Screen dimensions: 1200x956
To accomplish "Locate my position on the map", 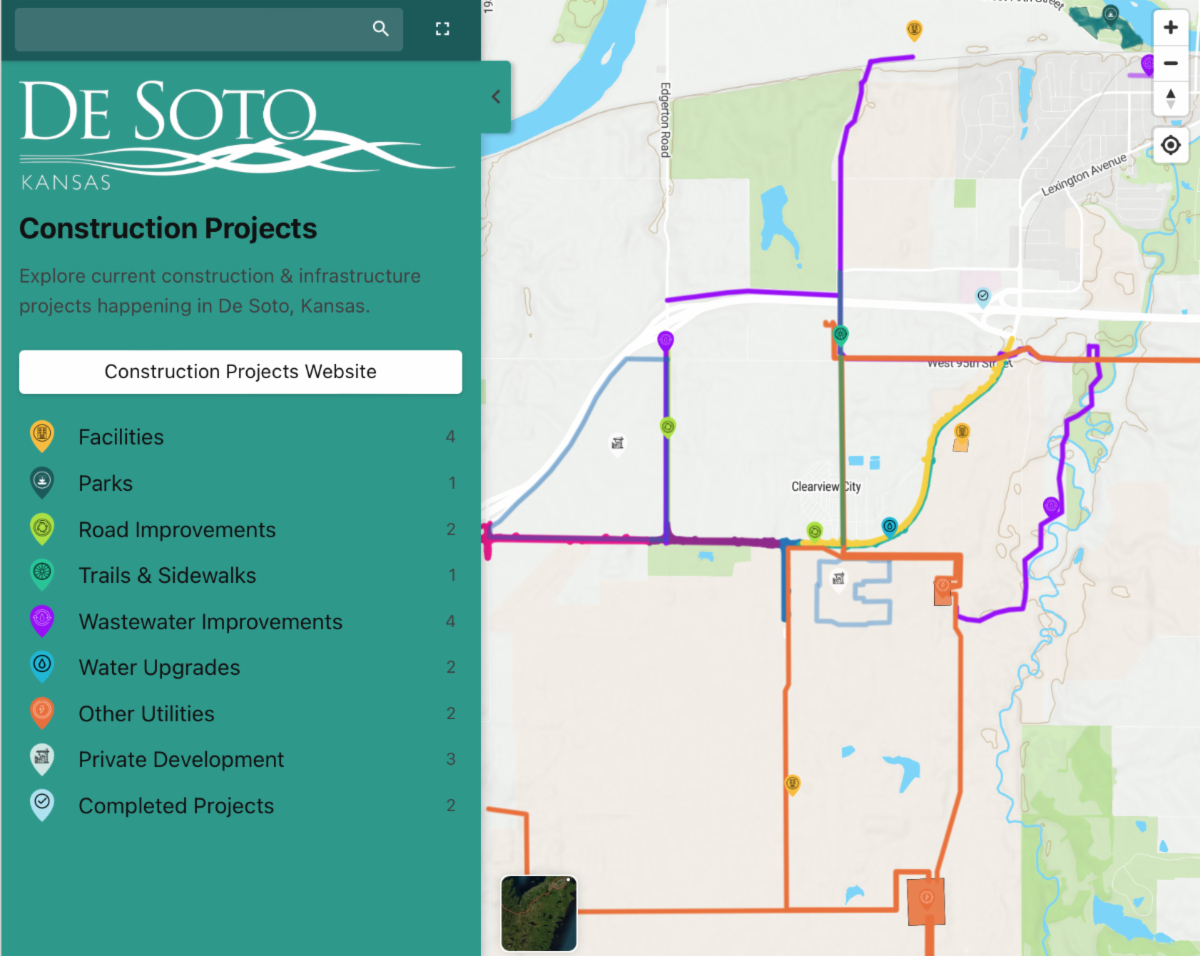I will pyautogui.click(x=1170, y=146).
